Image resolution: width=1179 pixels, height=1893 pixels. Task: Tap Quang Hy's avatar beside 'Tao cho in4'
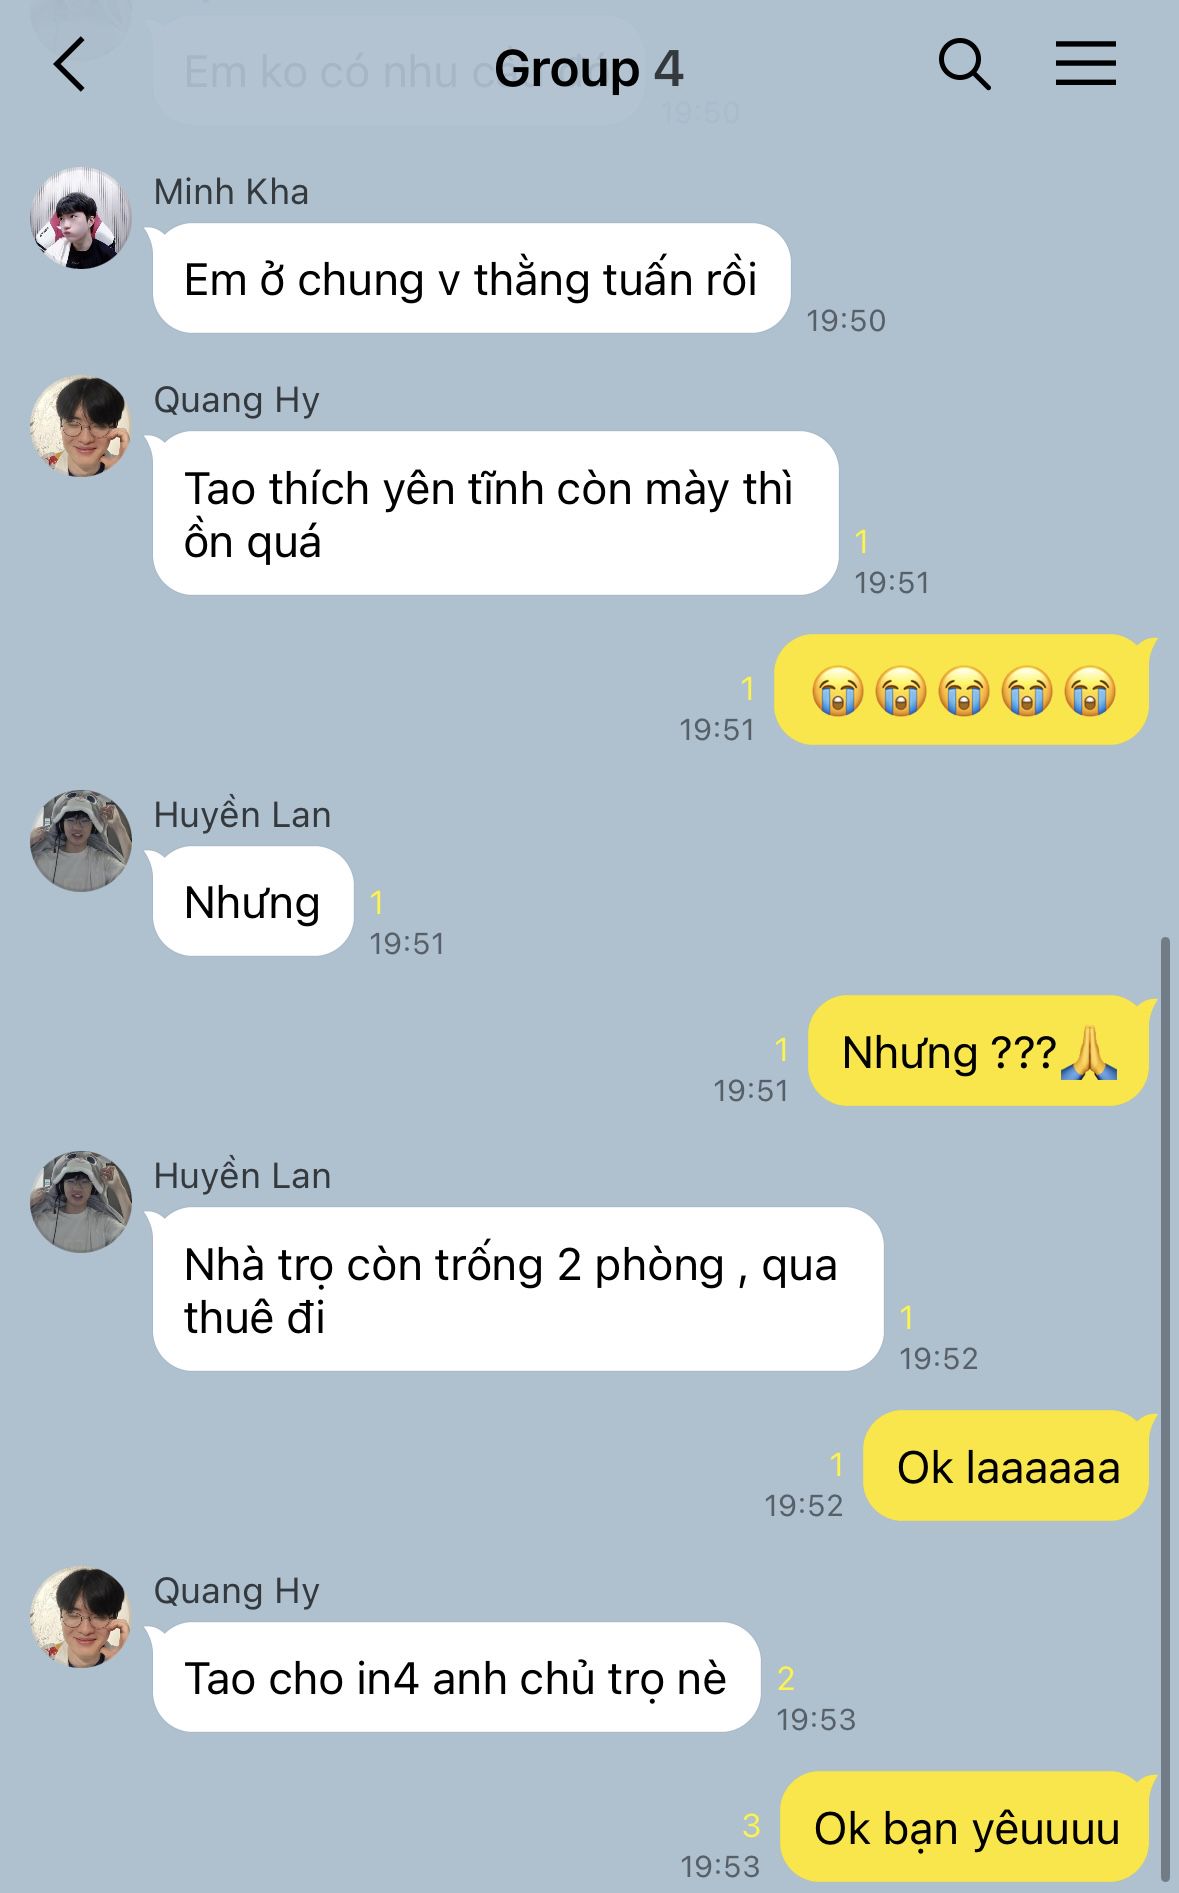click(x=81, y=1617)
